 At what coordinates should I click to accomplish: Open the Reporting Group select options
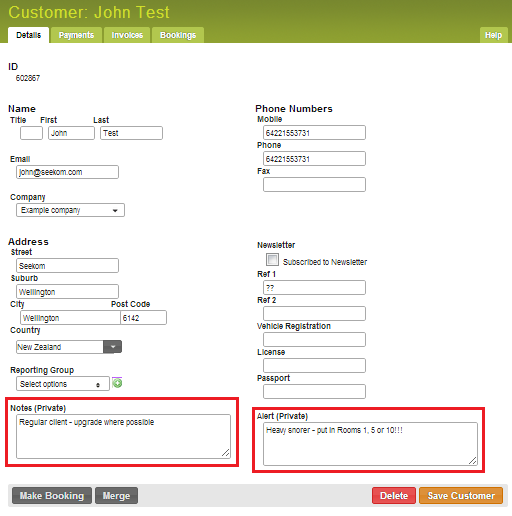63,384
